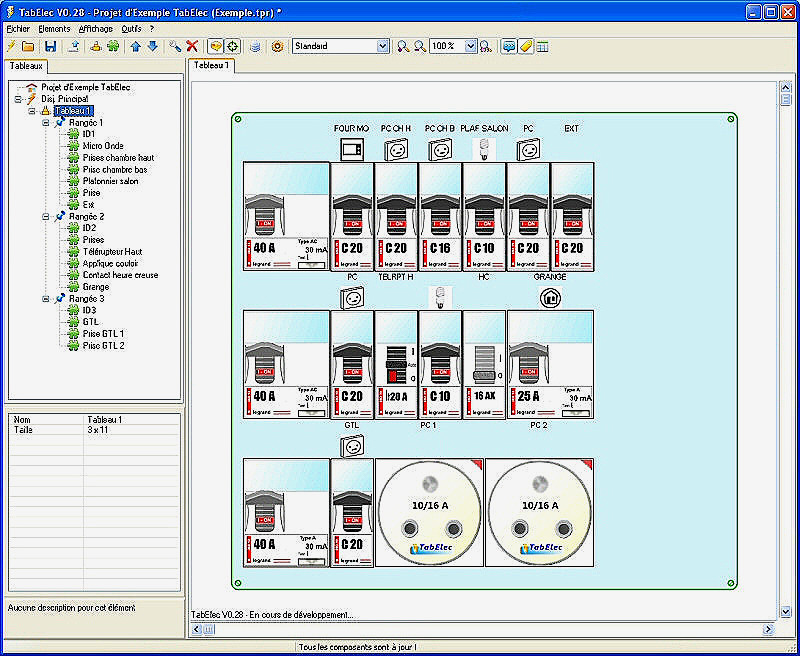Select Projet d'Exemple TabElec tree root
The height and width of the screenshot is (656, 800).
(85, 87)
